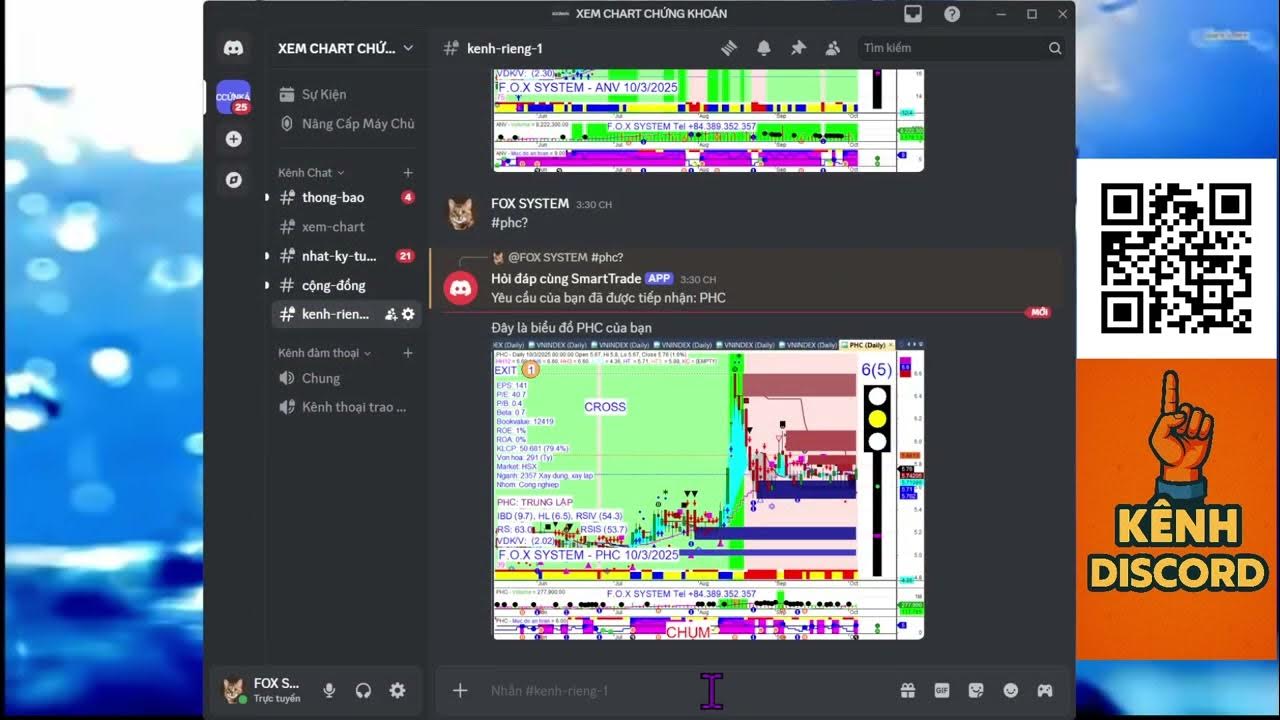This screenshot has width=1280, height=720.
Task: Open the PHC chart image
Action: point(709,489)
